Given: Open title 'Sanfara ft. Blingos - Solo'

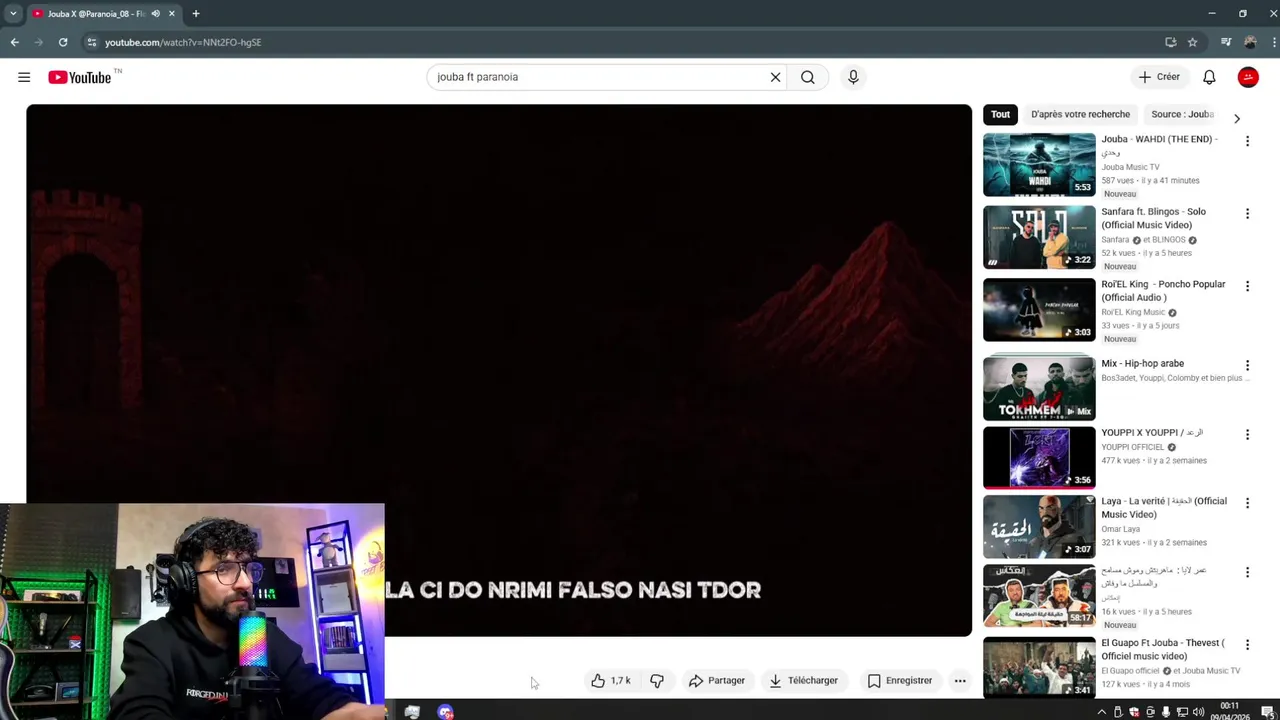Looking at the screenshot, I should [1153, 218].
